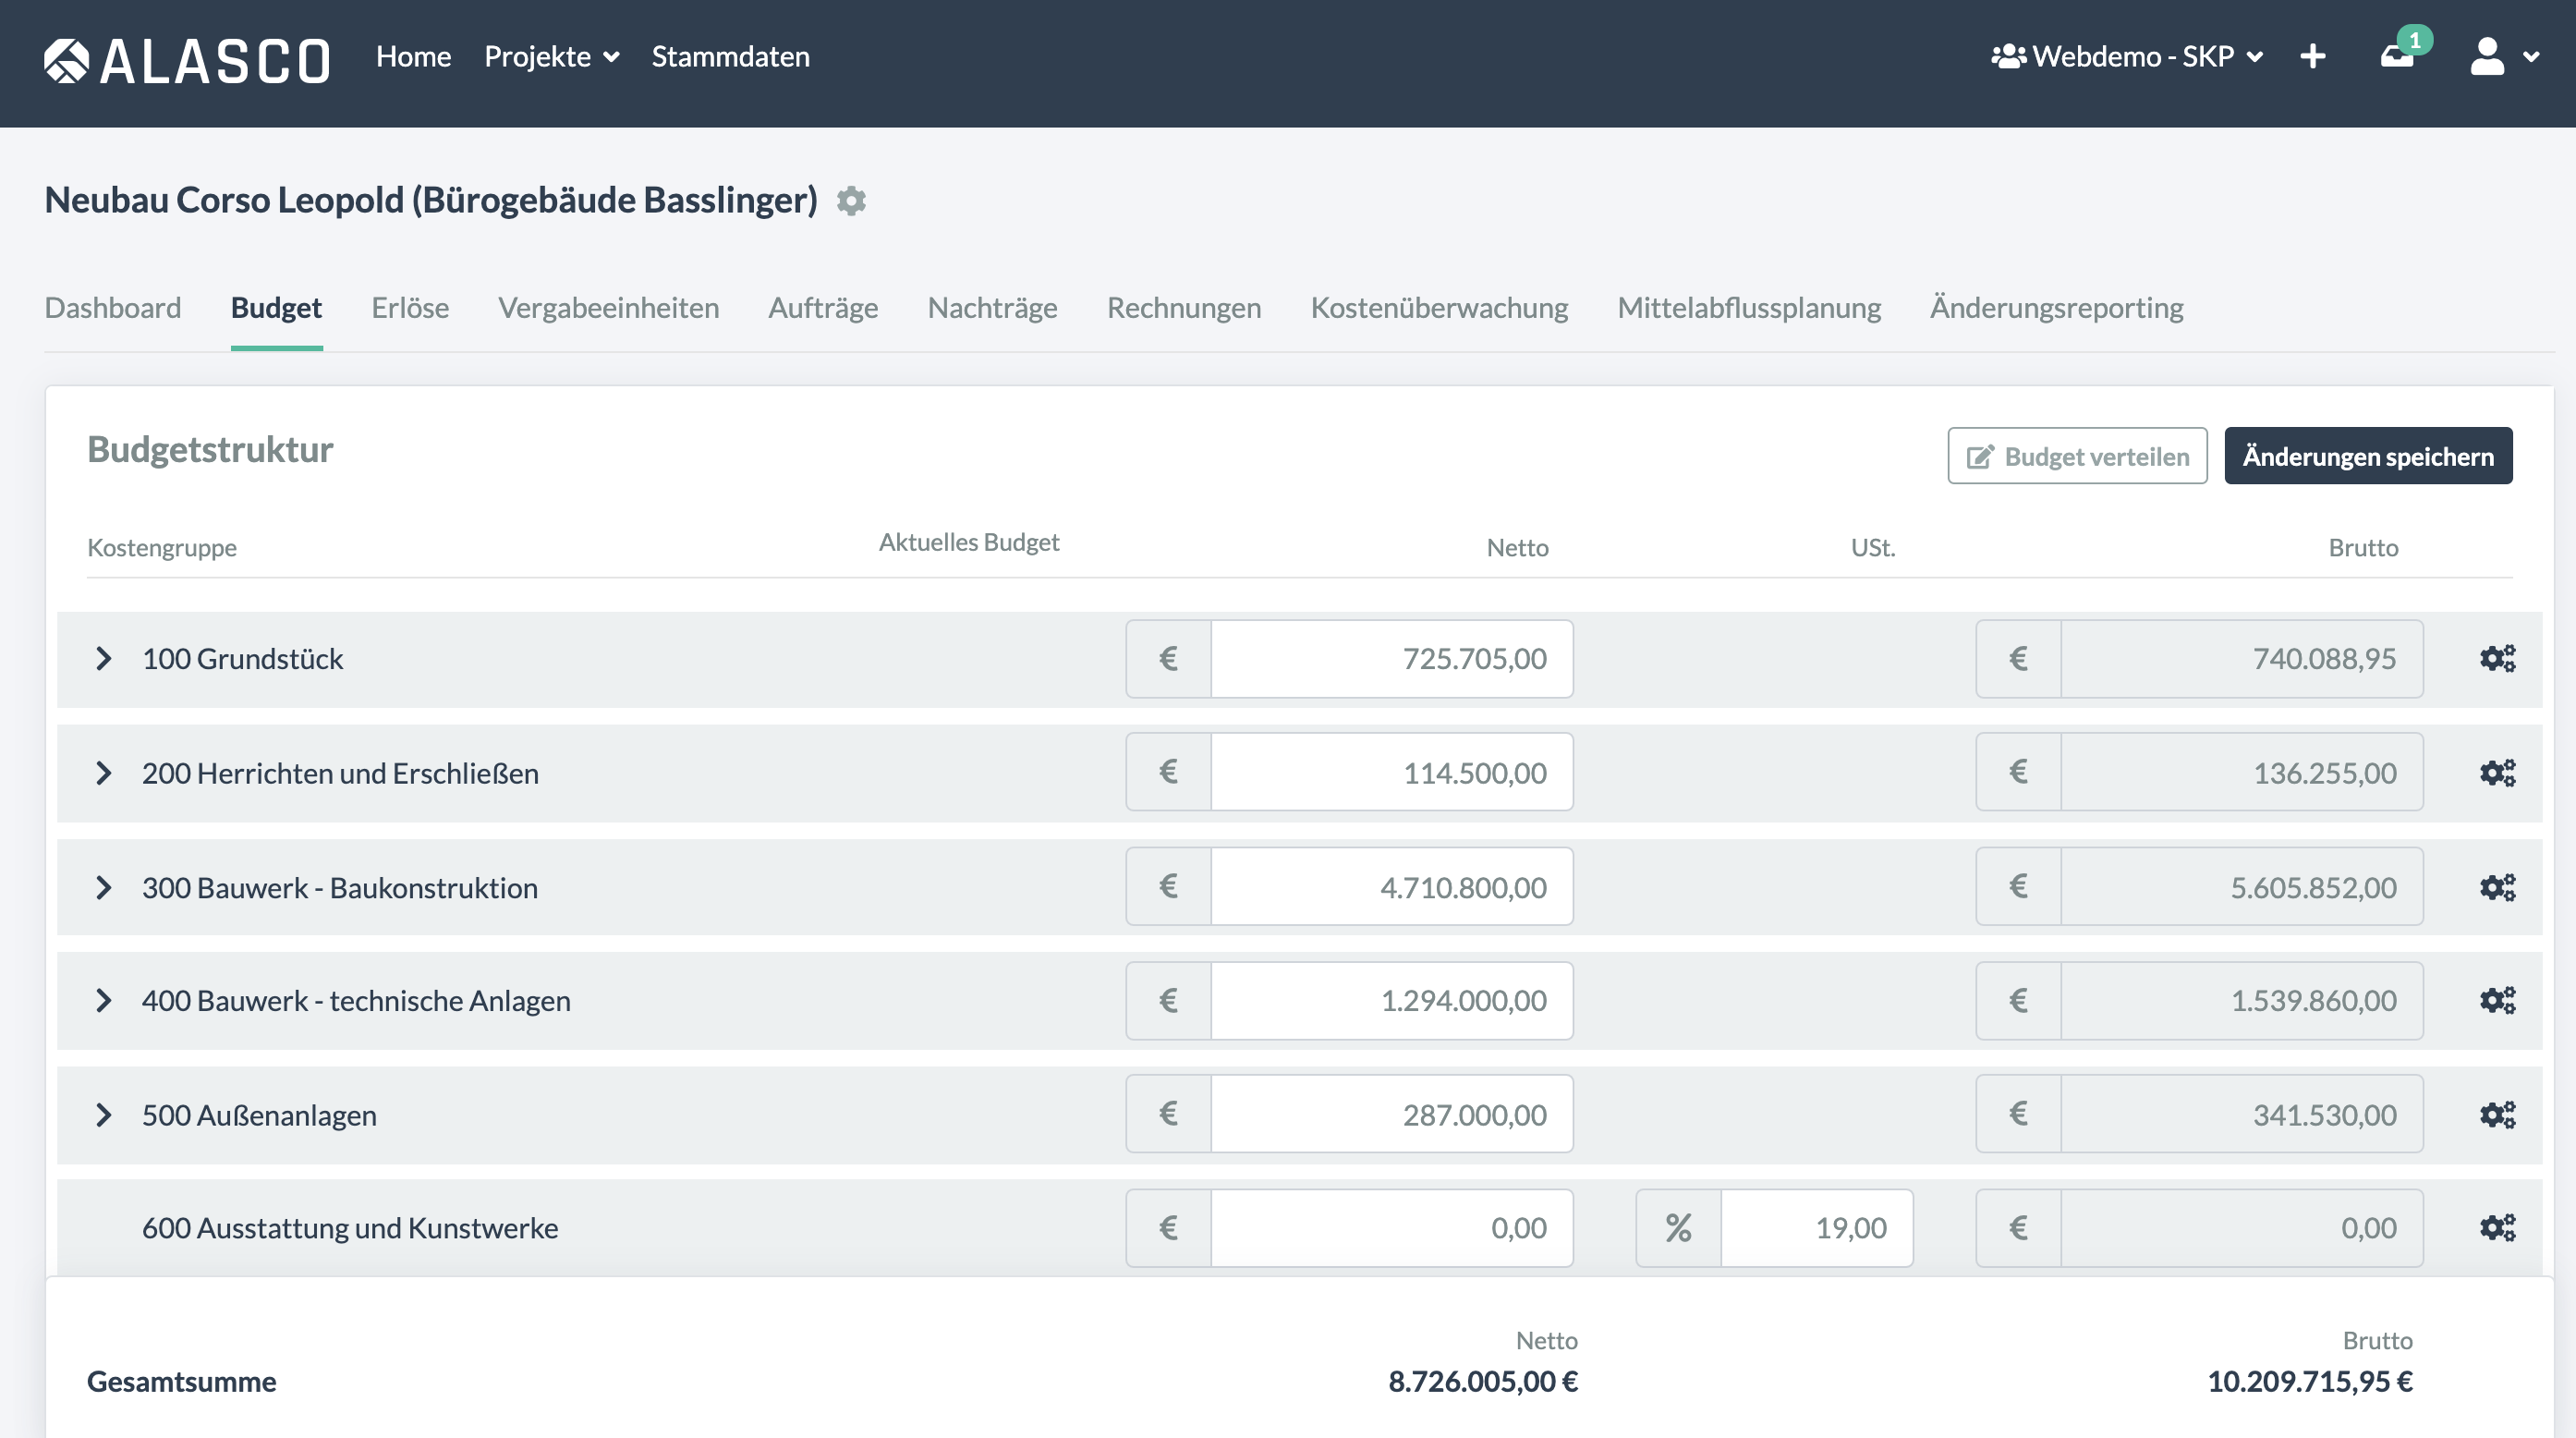The image size is (2576, 1438).
Task: Click the 600 Ausstattung und Kunstwerke label
Action: coord(350,1228)
